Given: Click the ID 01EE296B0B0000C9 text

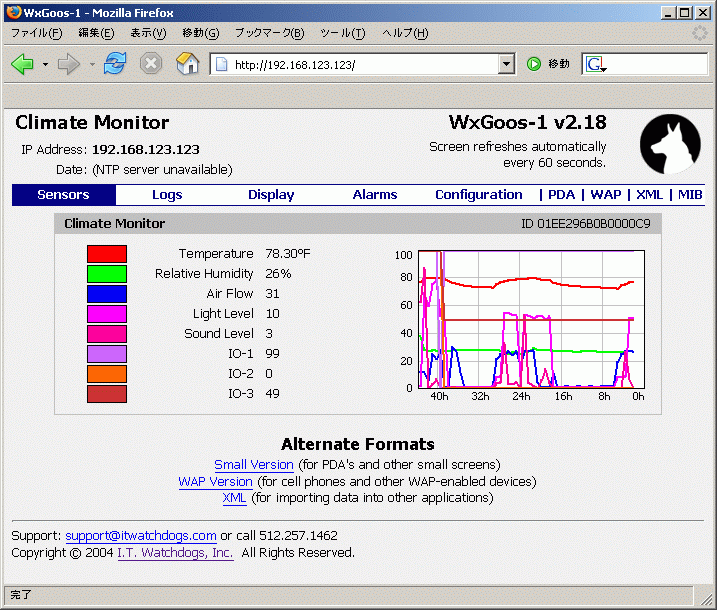Looking at the screenshot, I should (x=586, y=224).
